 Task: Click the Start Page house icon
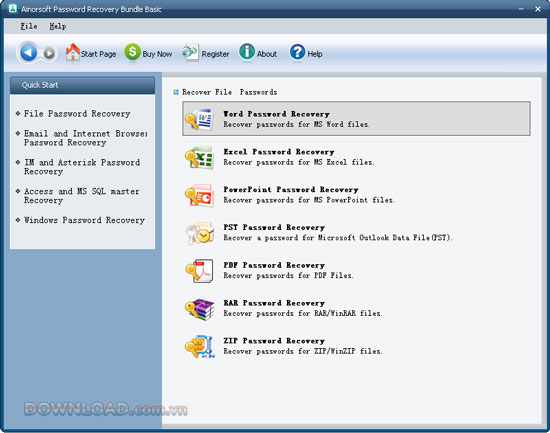(x=73, y=52)
